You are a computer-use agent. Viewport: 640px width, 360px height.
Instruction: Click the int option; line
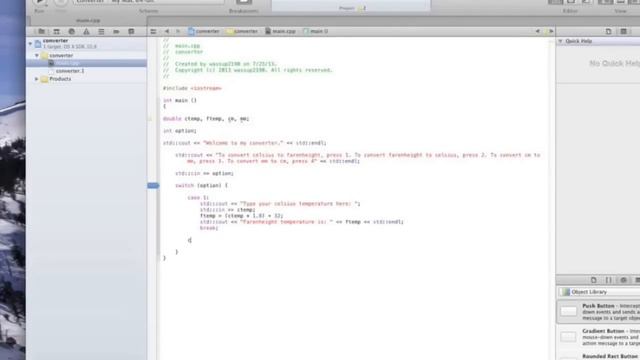tap(180, 131)
